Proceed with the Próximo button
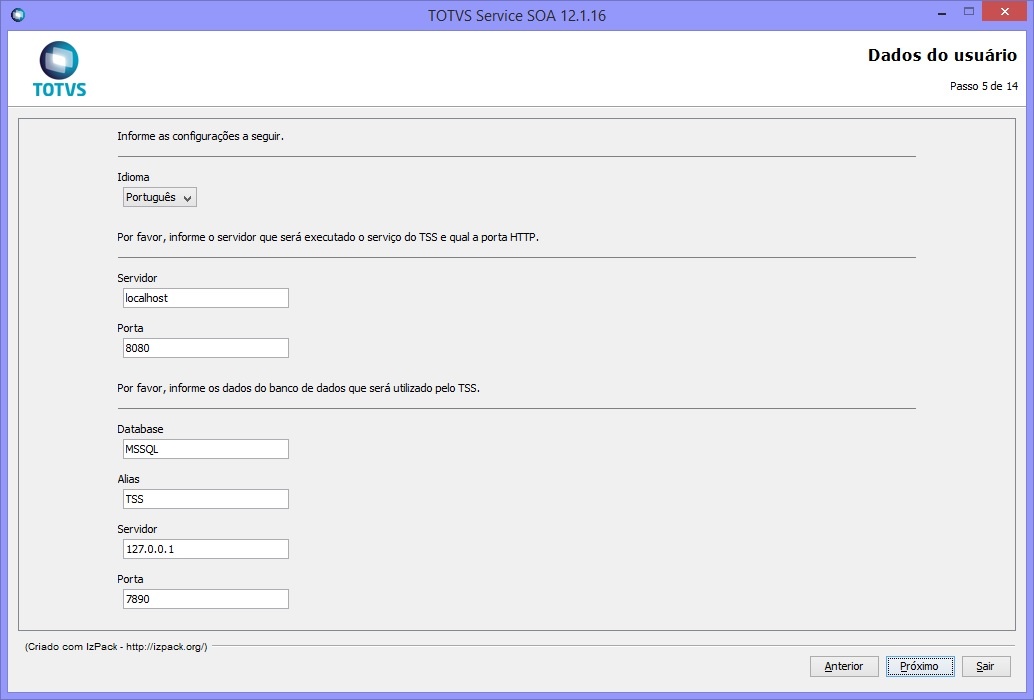This screenshot has height=700, width=1034. tap(920, 666)
